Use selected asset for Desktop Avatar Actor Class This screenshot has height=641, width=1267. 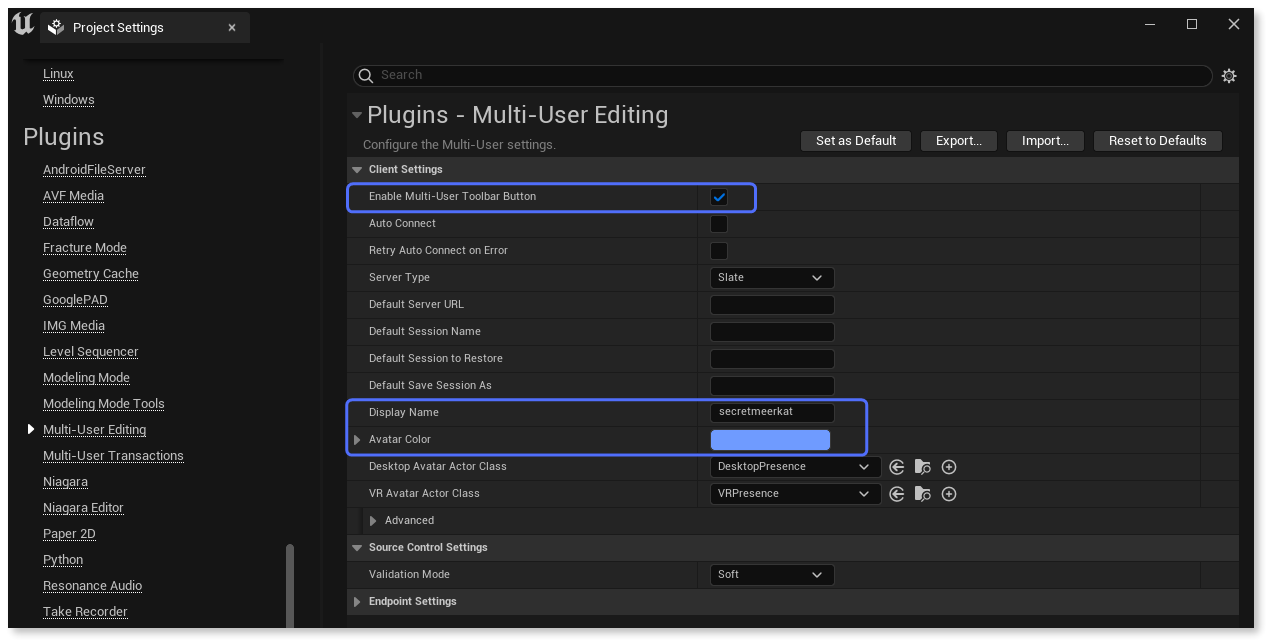click(x=896, y=466)
